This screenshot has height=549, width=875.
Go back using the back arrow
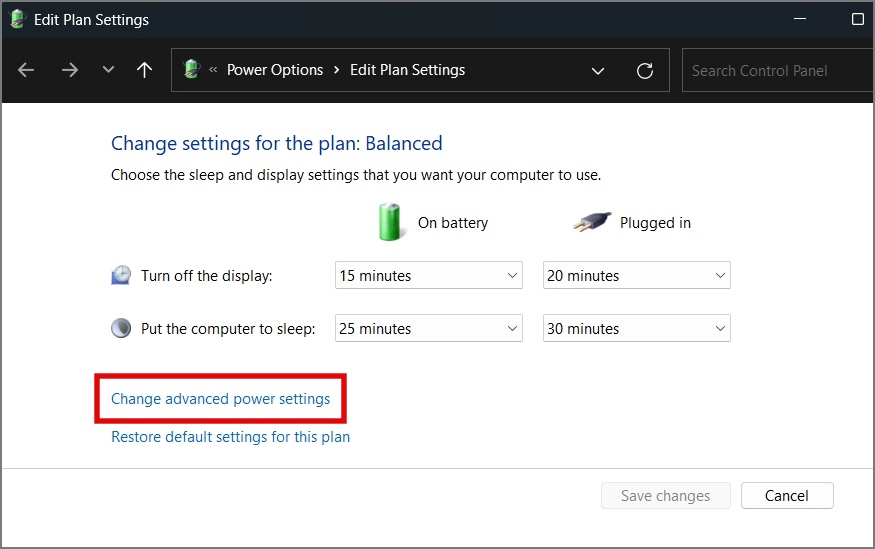26,70
